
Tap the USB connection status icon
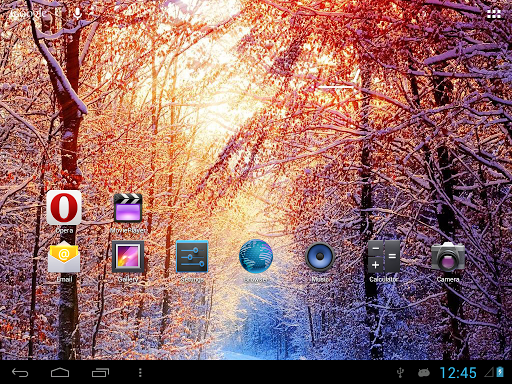point(401,373)
